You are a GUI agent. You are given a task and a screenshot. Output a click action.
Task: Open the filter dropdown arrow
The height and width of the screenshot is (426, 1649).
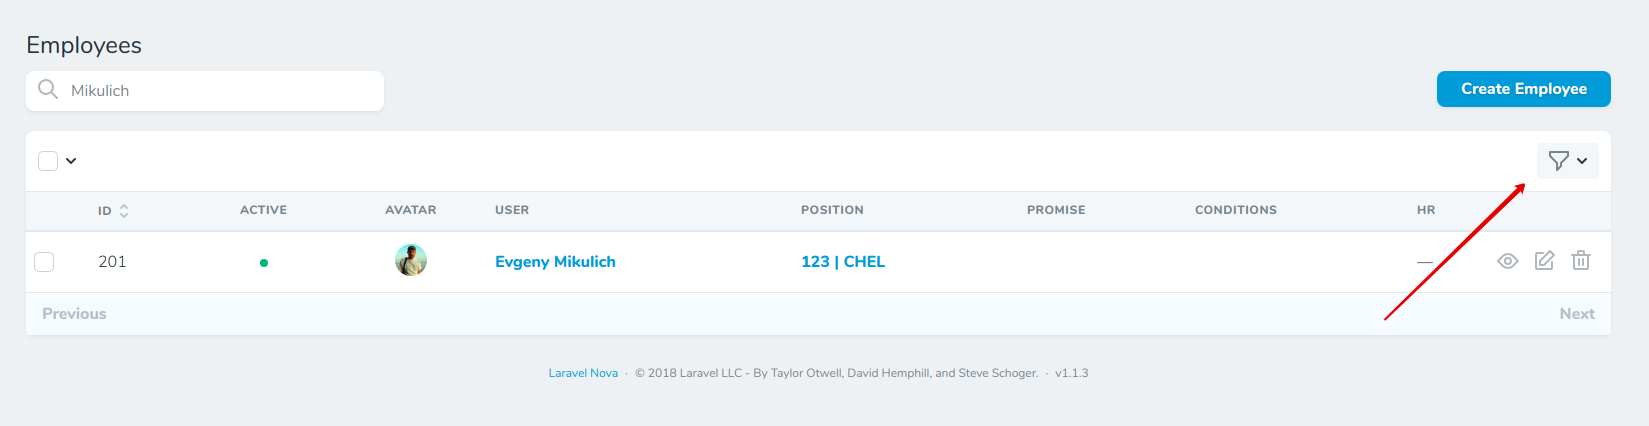coord(1582,161)
